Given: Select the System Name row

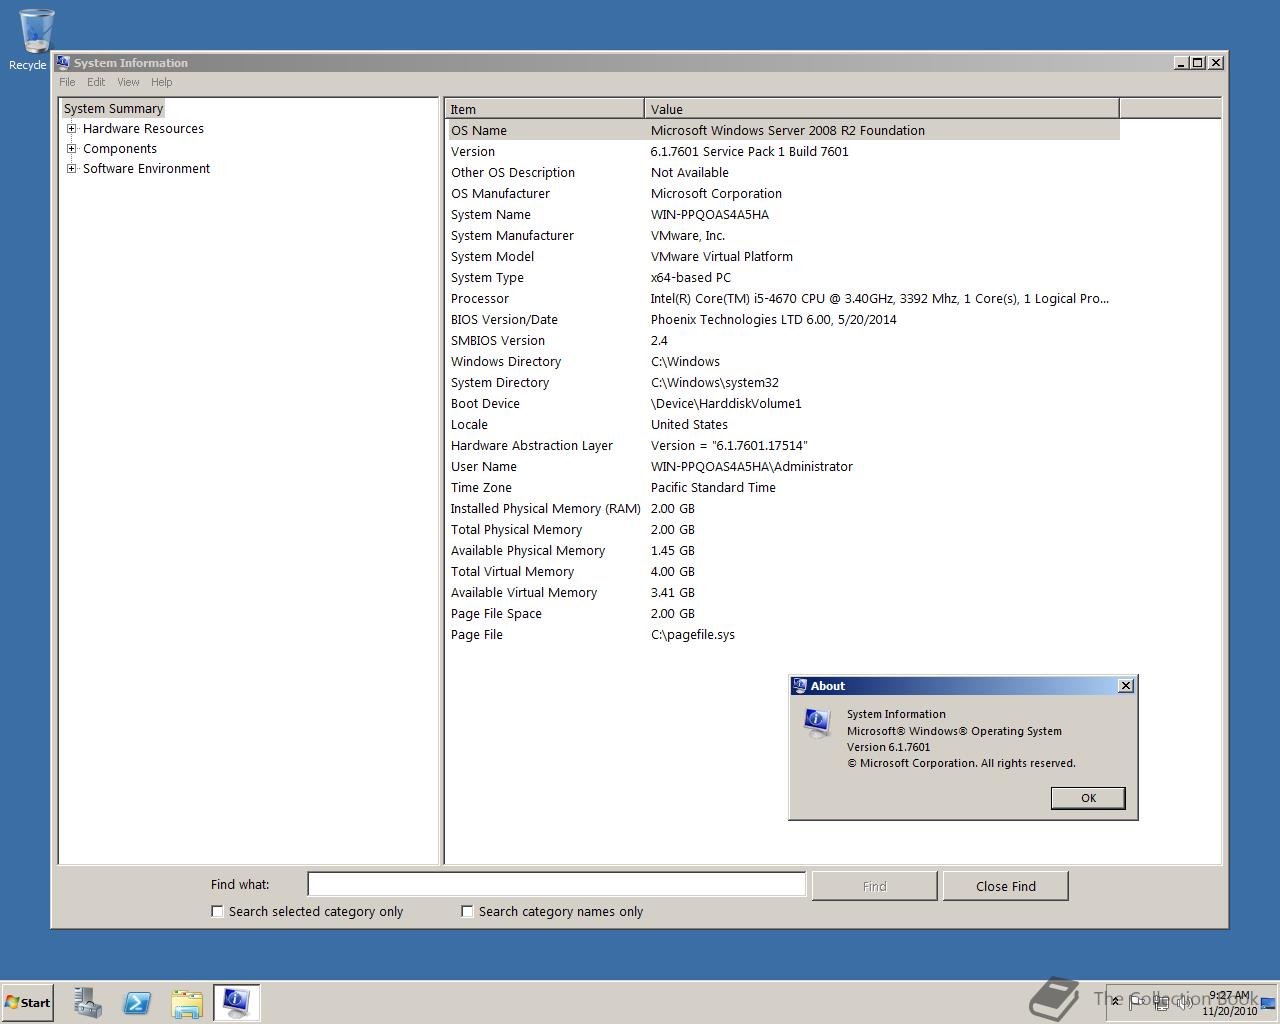Looking at the screenshot, I should 783,214.
